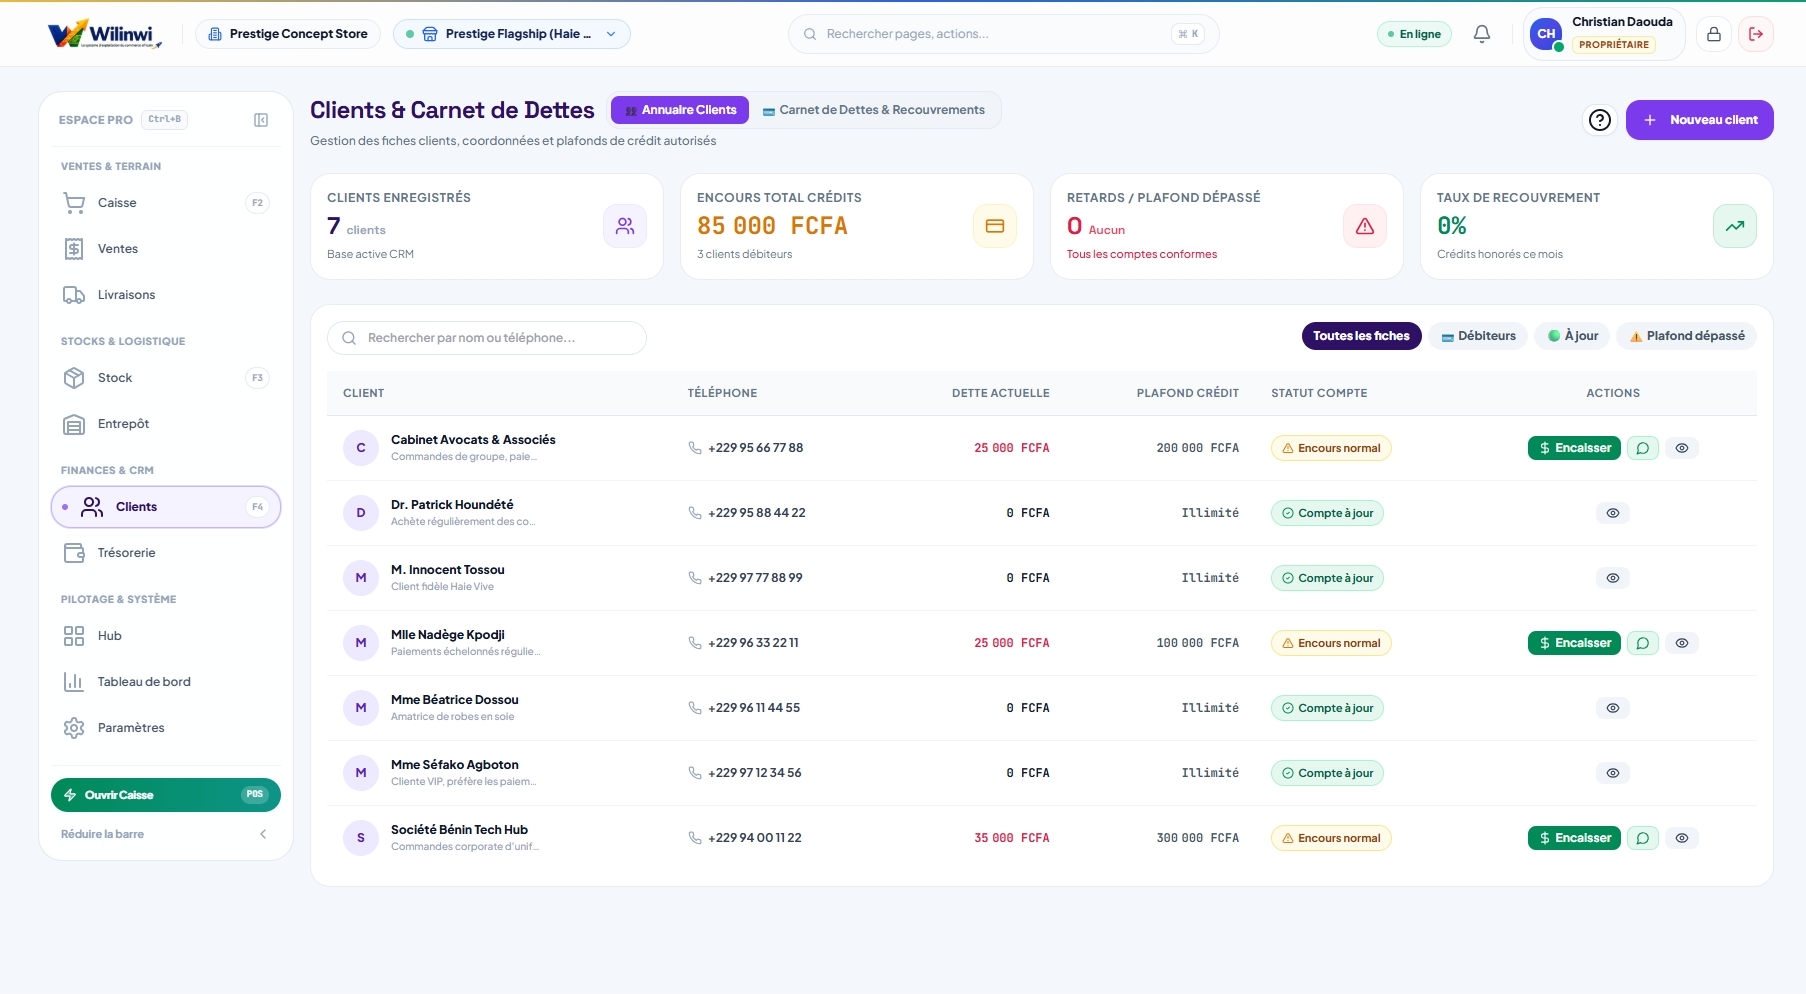The width and height of the screenshot is (1806, 994).
Task: View details eye for Société Bénin Tech Hub
Action: pyautogui.click(x=1682, y=838)
